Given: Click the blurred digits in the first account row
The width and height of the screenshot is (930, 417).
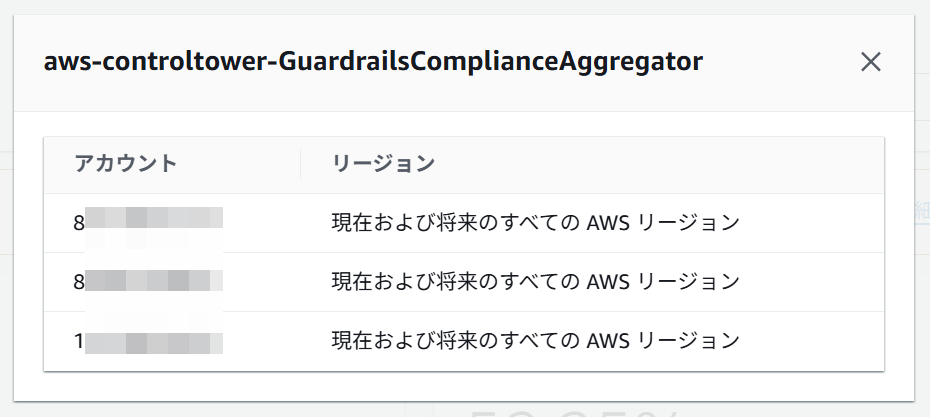Looking at the screenshot, I should pyautogui.click(x=155, y=222).
